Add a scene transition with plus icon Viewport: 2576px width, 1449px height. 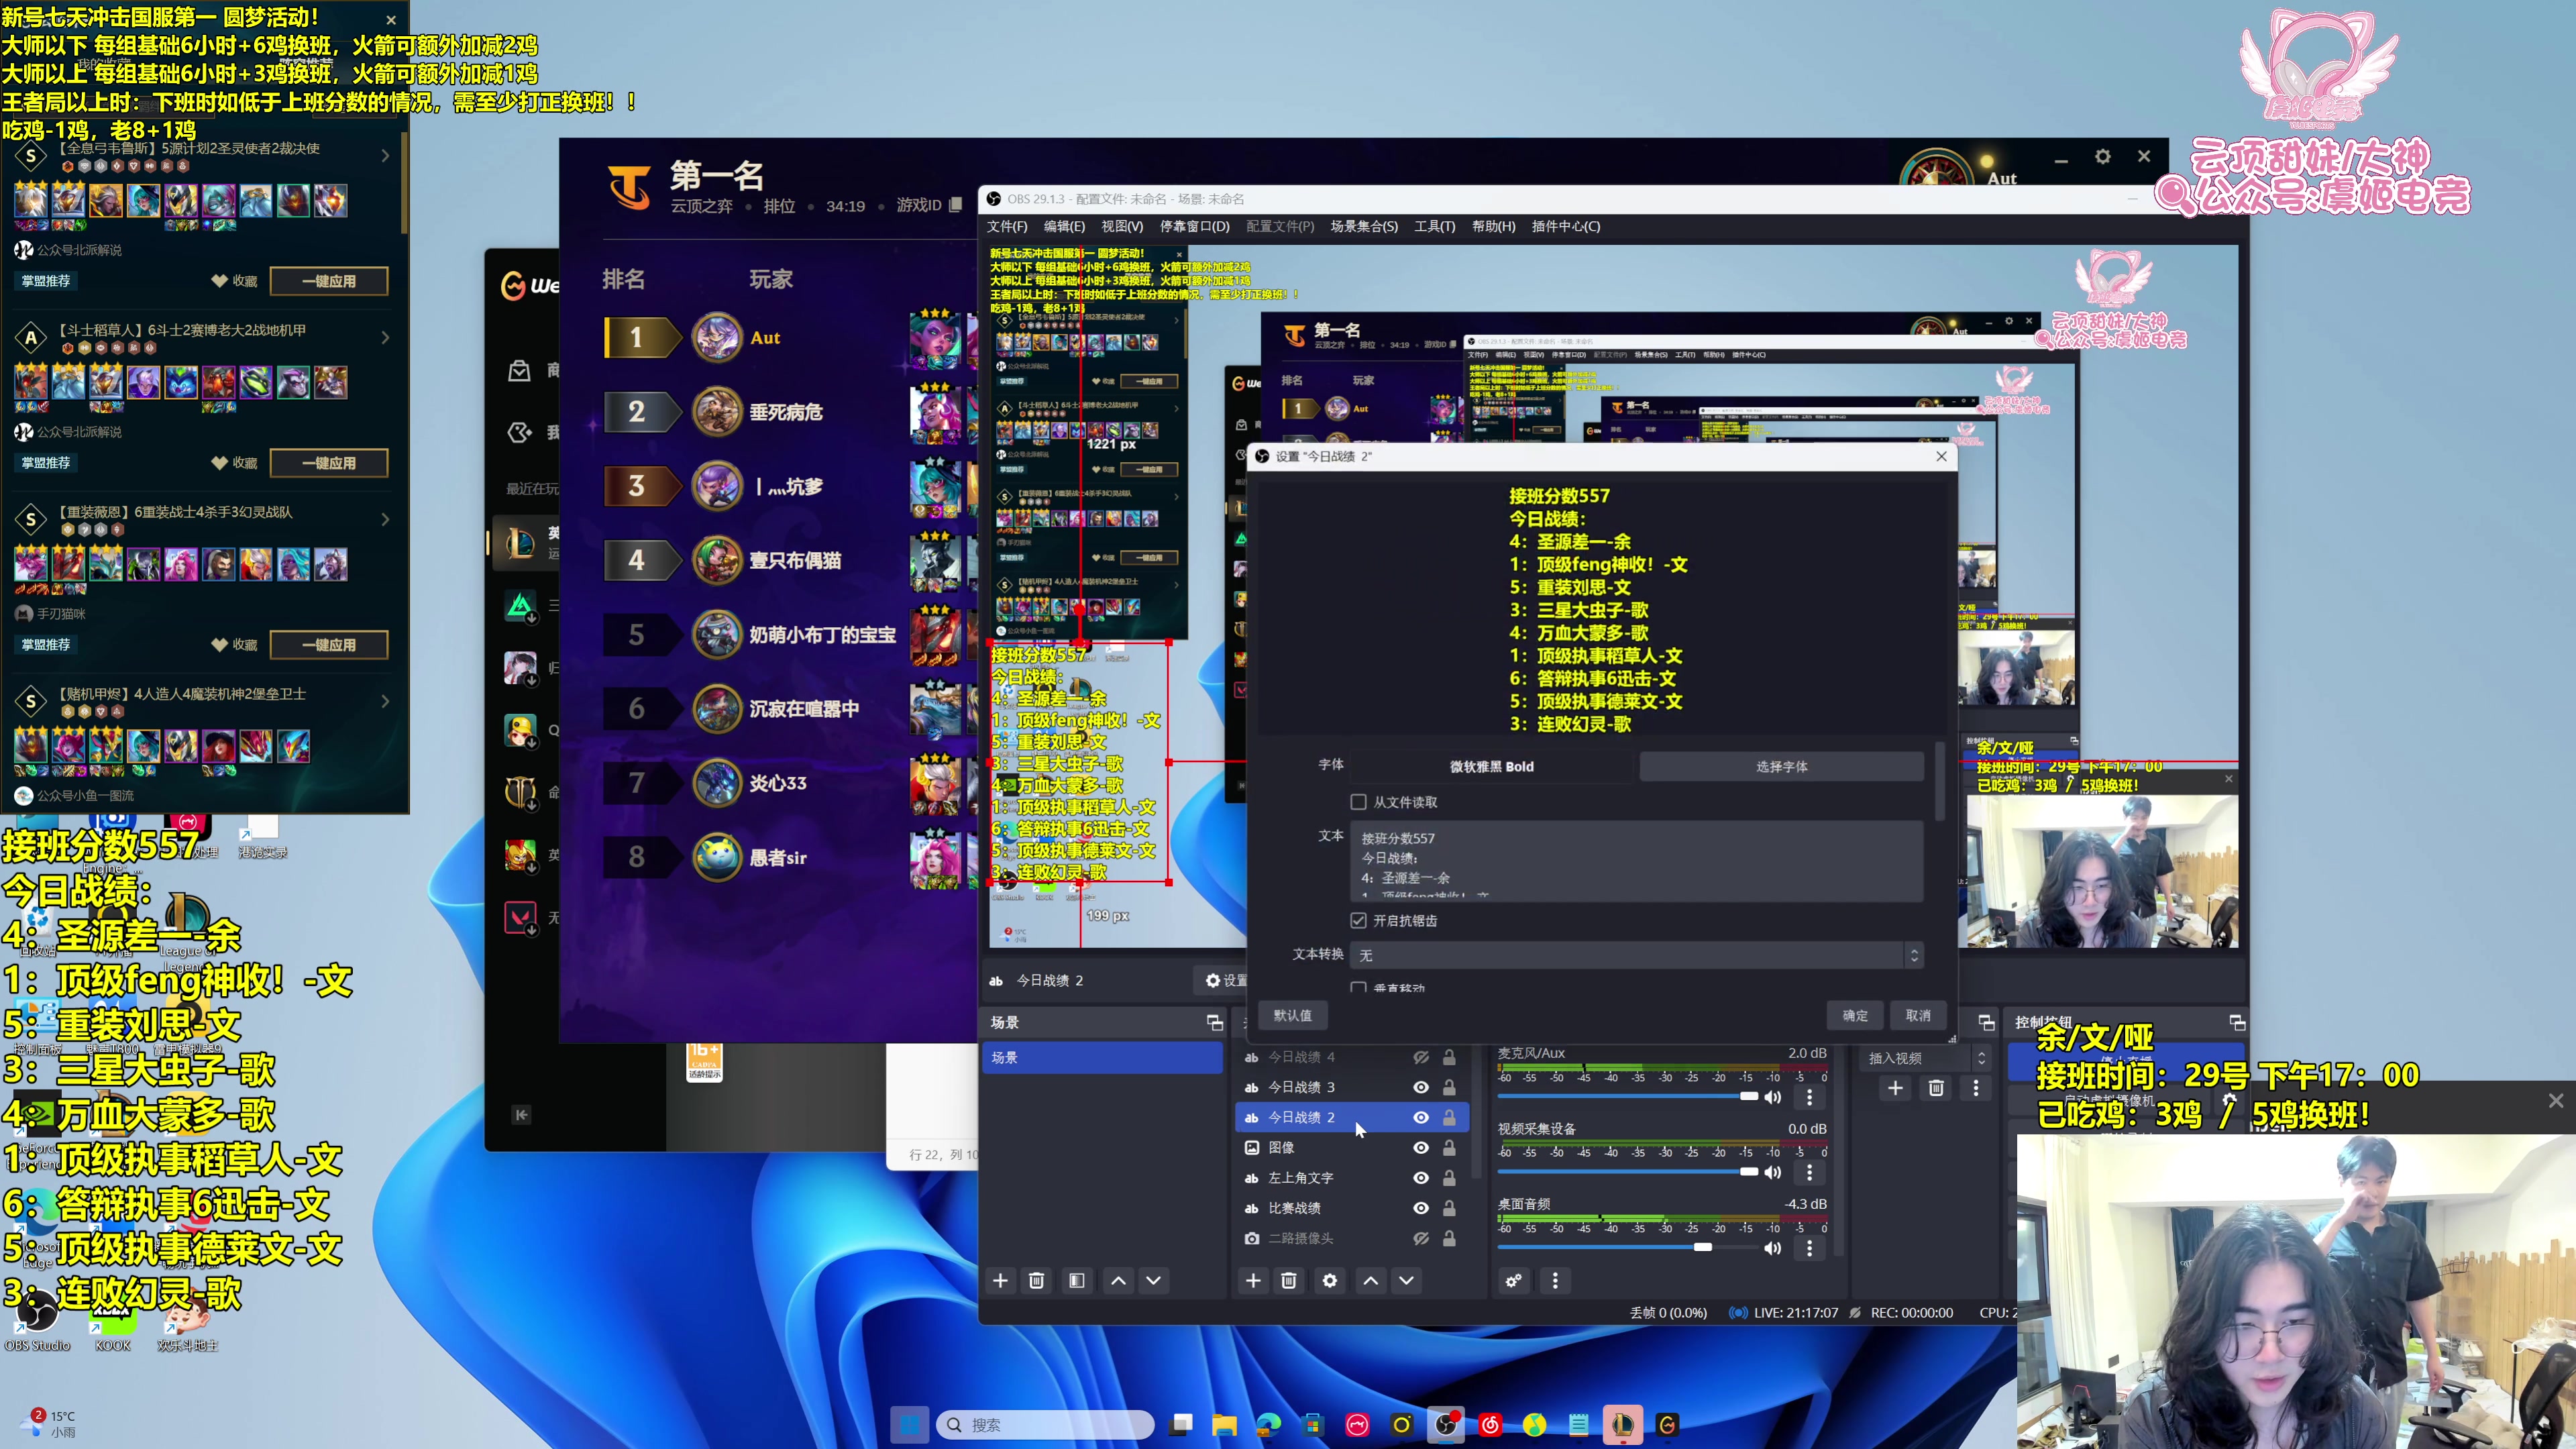1895,1088
